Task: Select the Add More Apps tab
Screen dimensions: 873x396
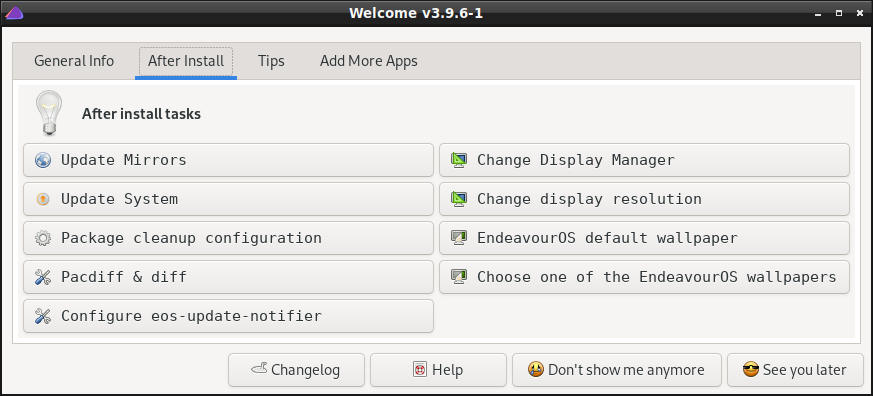Action: click(369, 61)
